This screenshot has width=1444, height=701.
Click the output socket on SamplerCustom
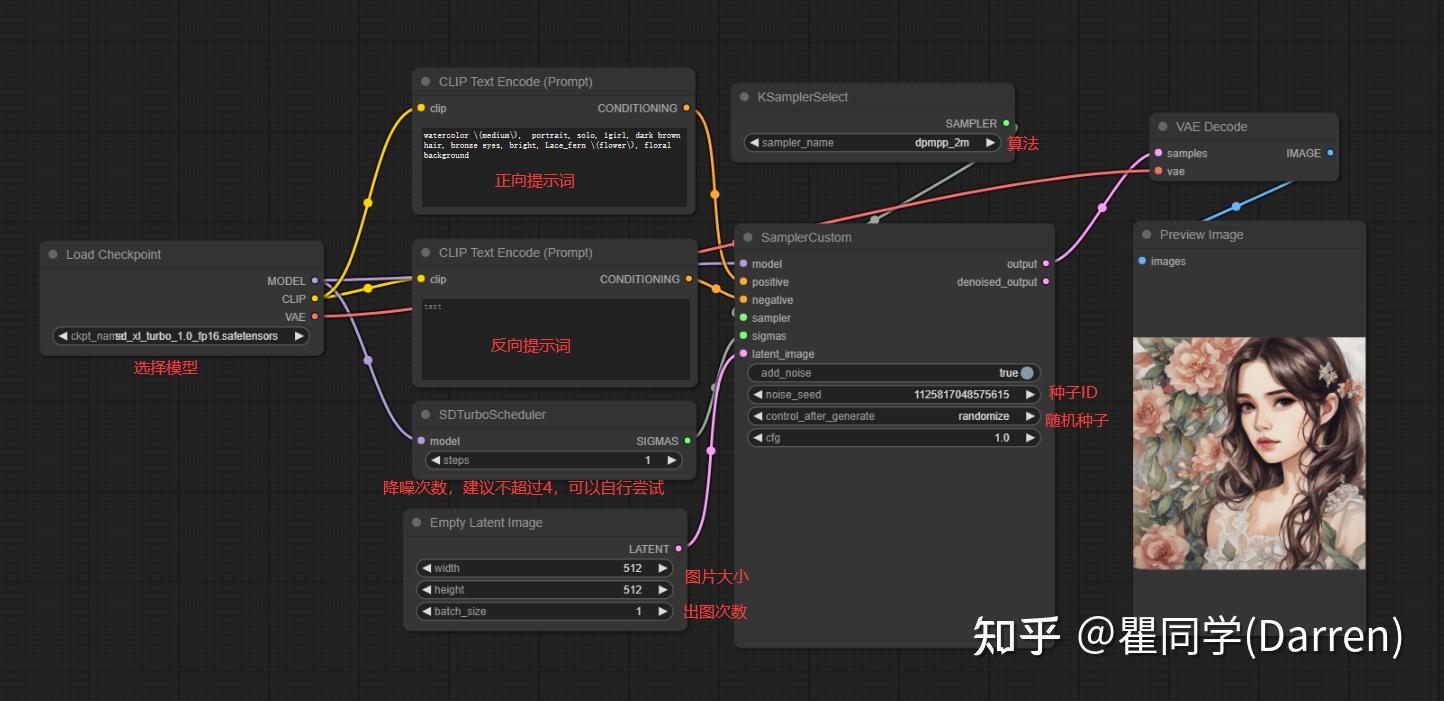(x=1046, y=264)
